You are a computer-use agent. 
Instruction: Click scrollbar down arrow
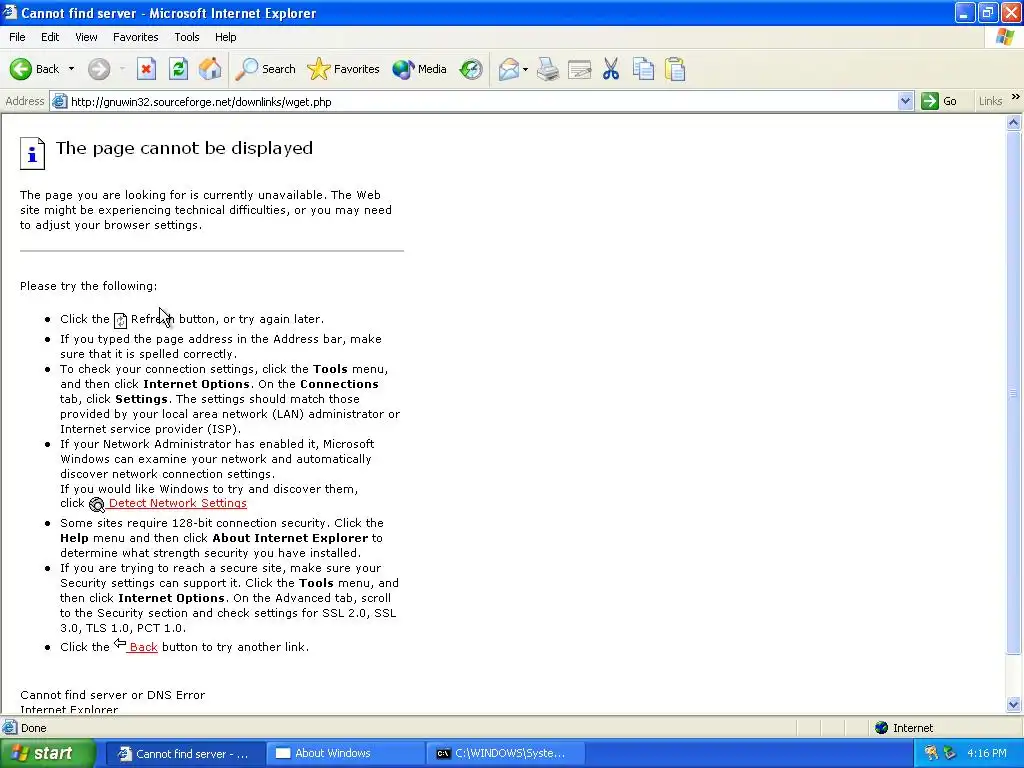pos(1014,704)
